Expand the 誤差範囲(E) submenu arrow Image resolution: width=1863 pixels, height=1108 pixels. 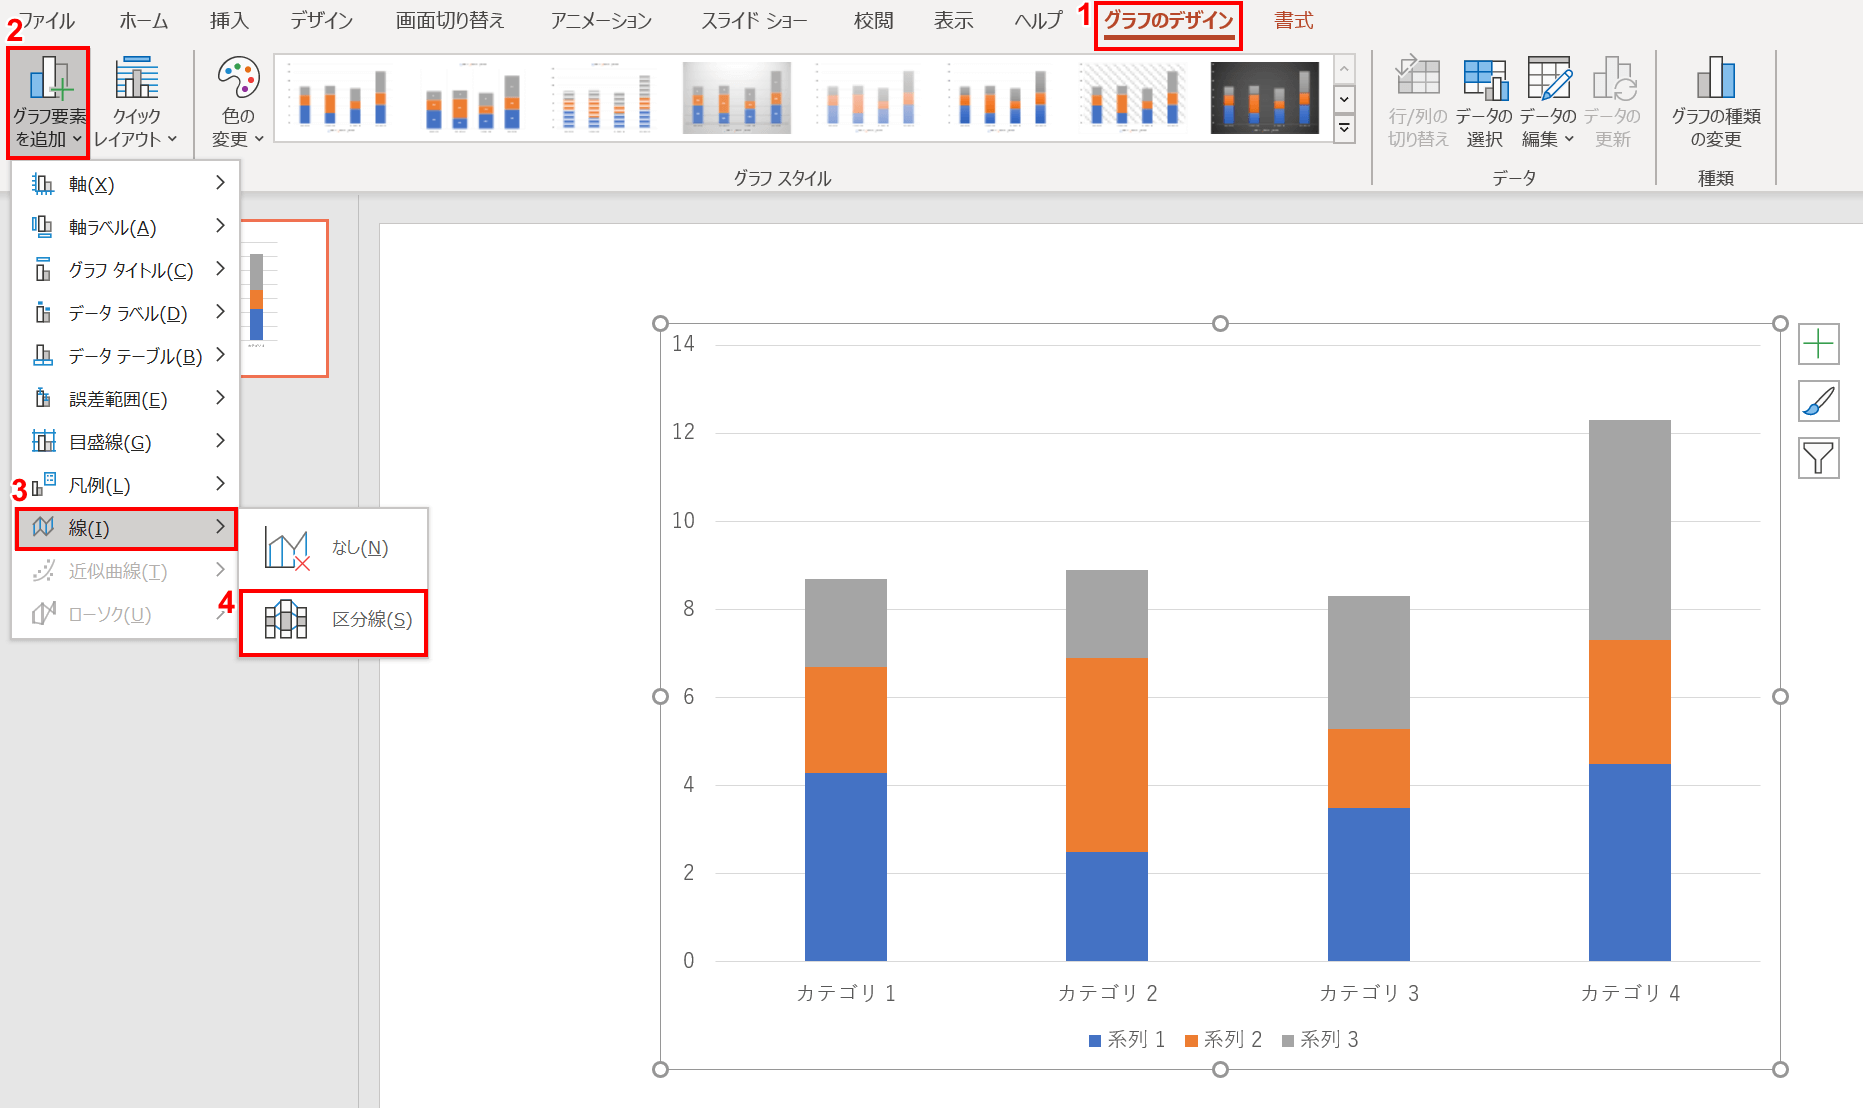[220, 398]
